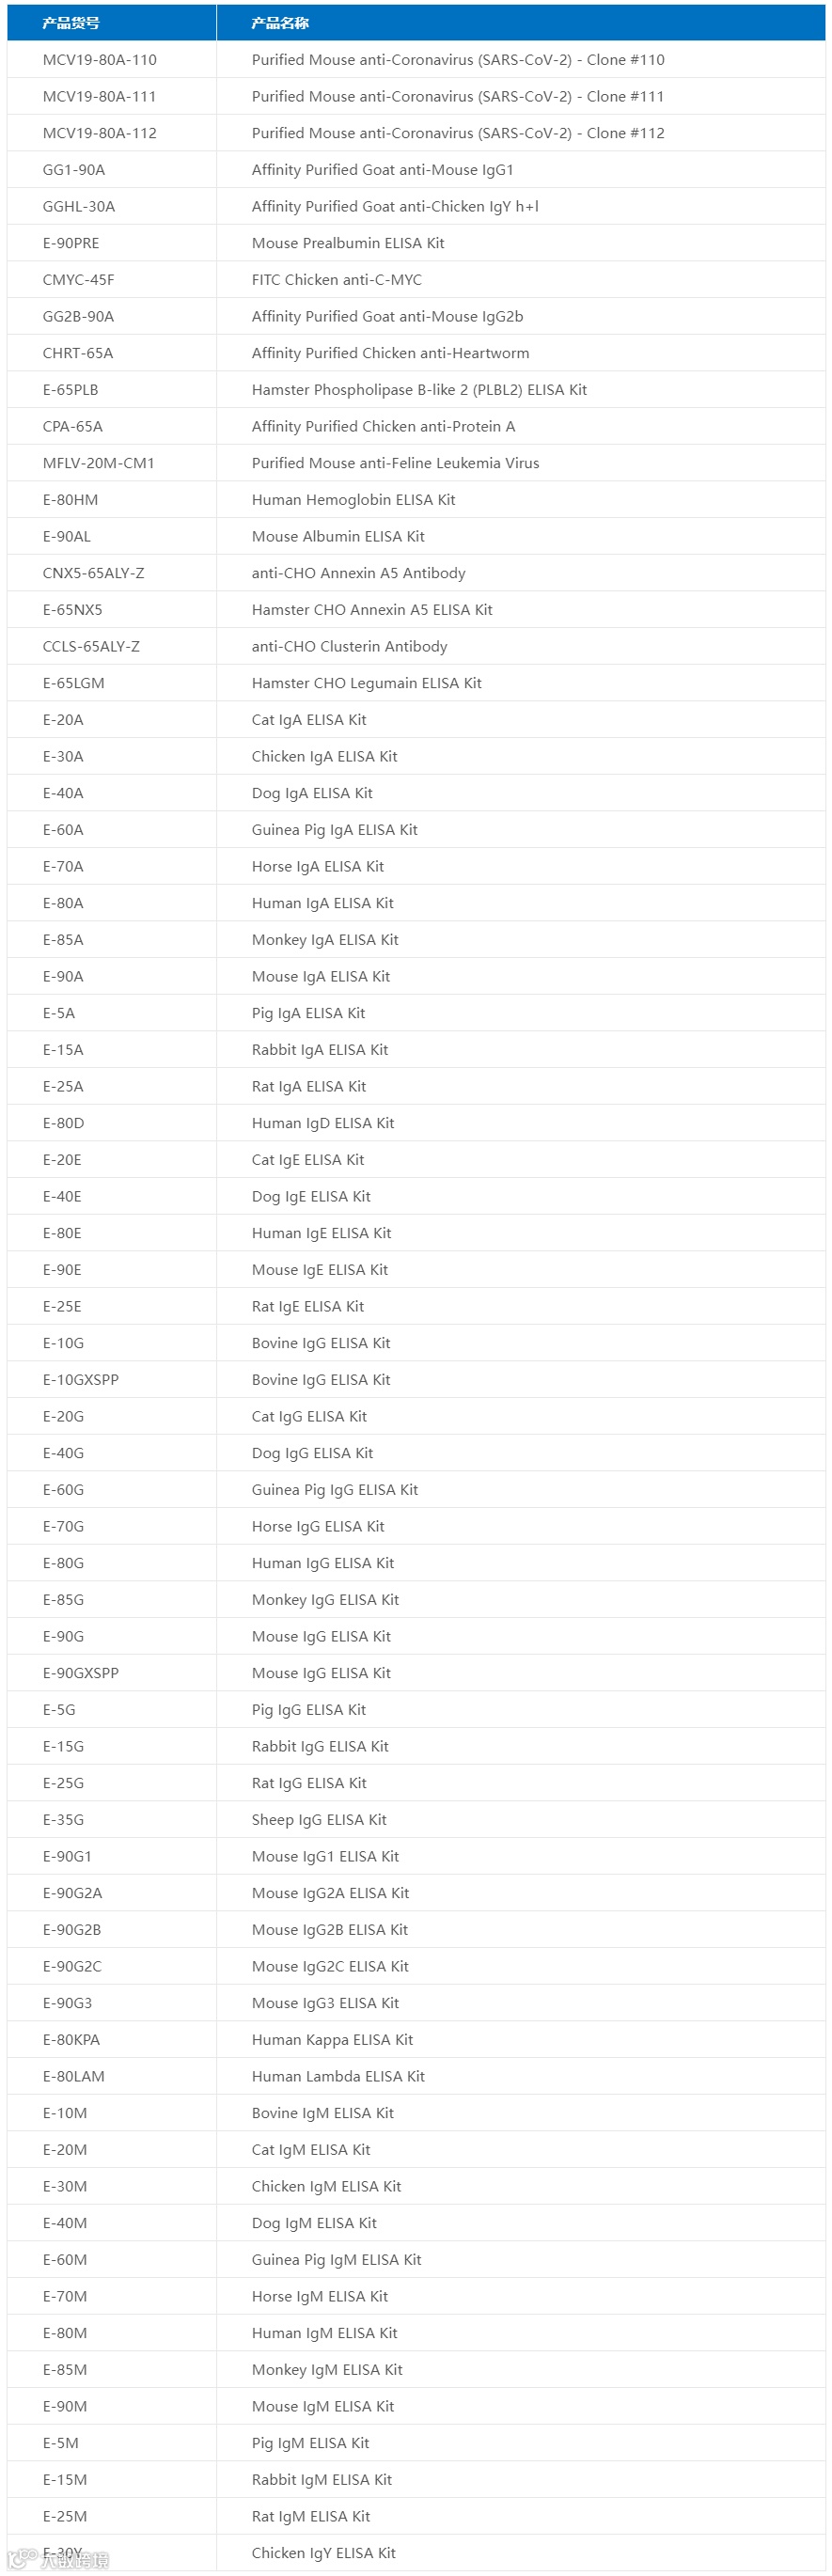Select the GG1-90A product code
Image resolution: width=832 pixels, height=2576 pixels.
pos(74,170)
